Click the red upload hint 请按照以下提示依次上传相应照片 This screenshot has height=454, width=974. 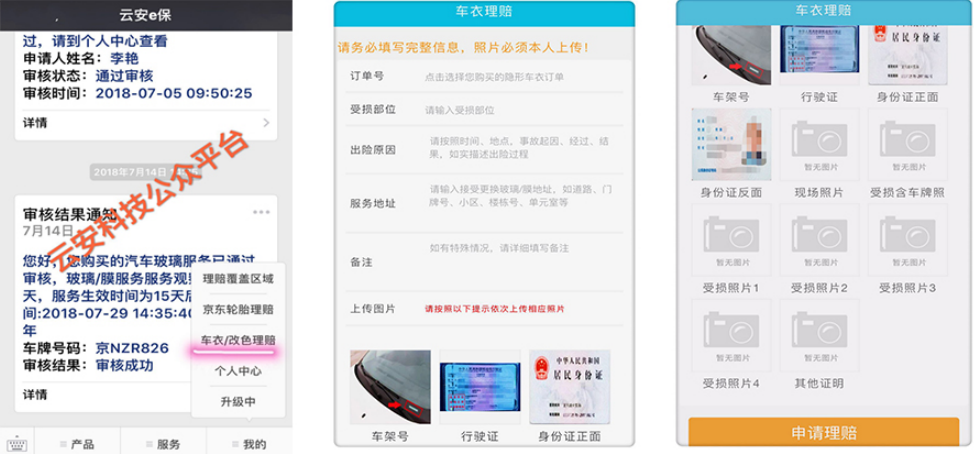click(x=494, y=309)
